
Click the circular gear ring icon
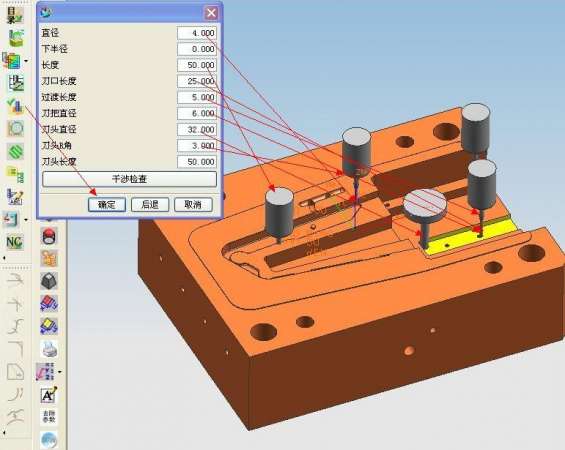(x=15, y=128)
